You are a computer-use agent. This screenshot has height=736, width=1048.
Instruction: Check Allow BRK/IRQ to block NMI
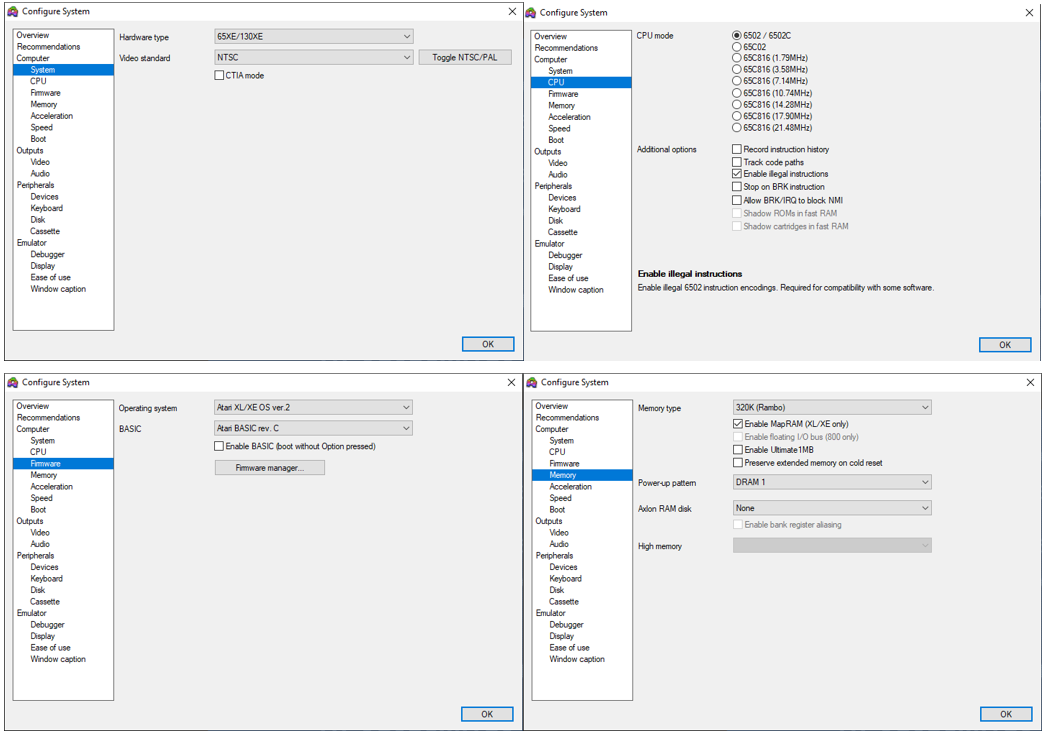pos(737,200)
